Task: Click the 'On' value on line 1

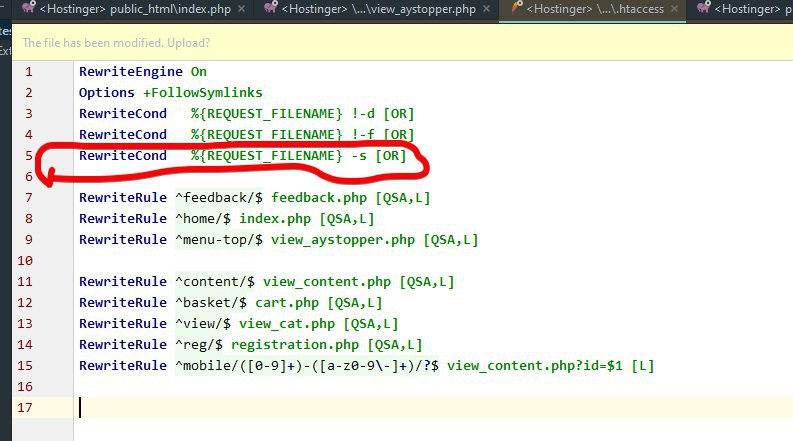Action: (x=199, y=72)
